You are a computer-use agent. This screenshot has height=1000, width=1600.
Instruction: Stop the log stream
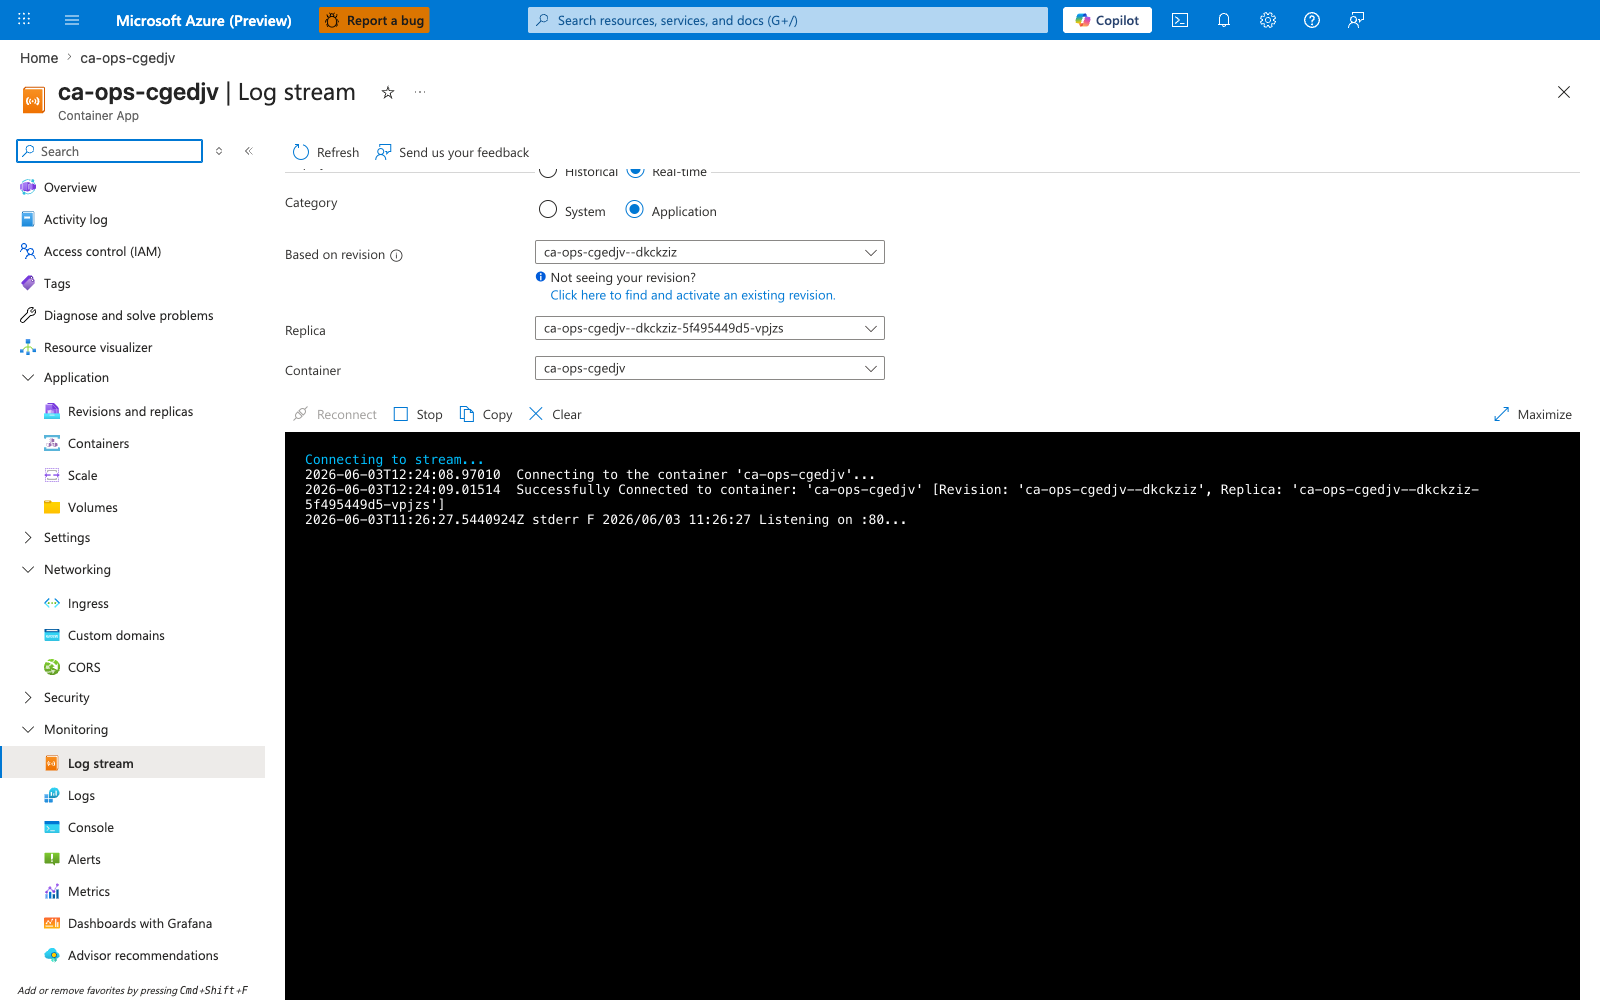click(418, 414)
